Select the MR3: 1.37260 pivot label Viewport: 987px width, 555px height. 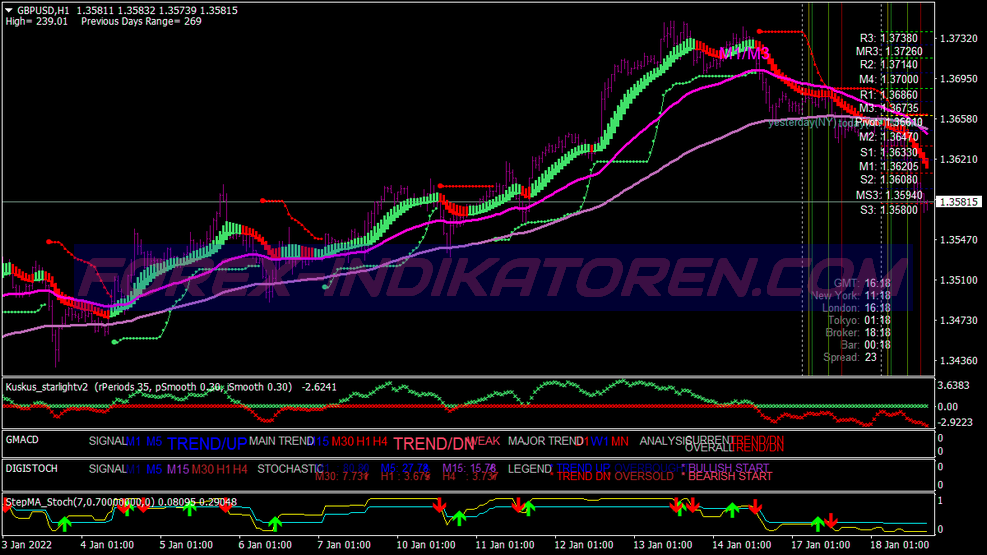click(889, 52)
